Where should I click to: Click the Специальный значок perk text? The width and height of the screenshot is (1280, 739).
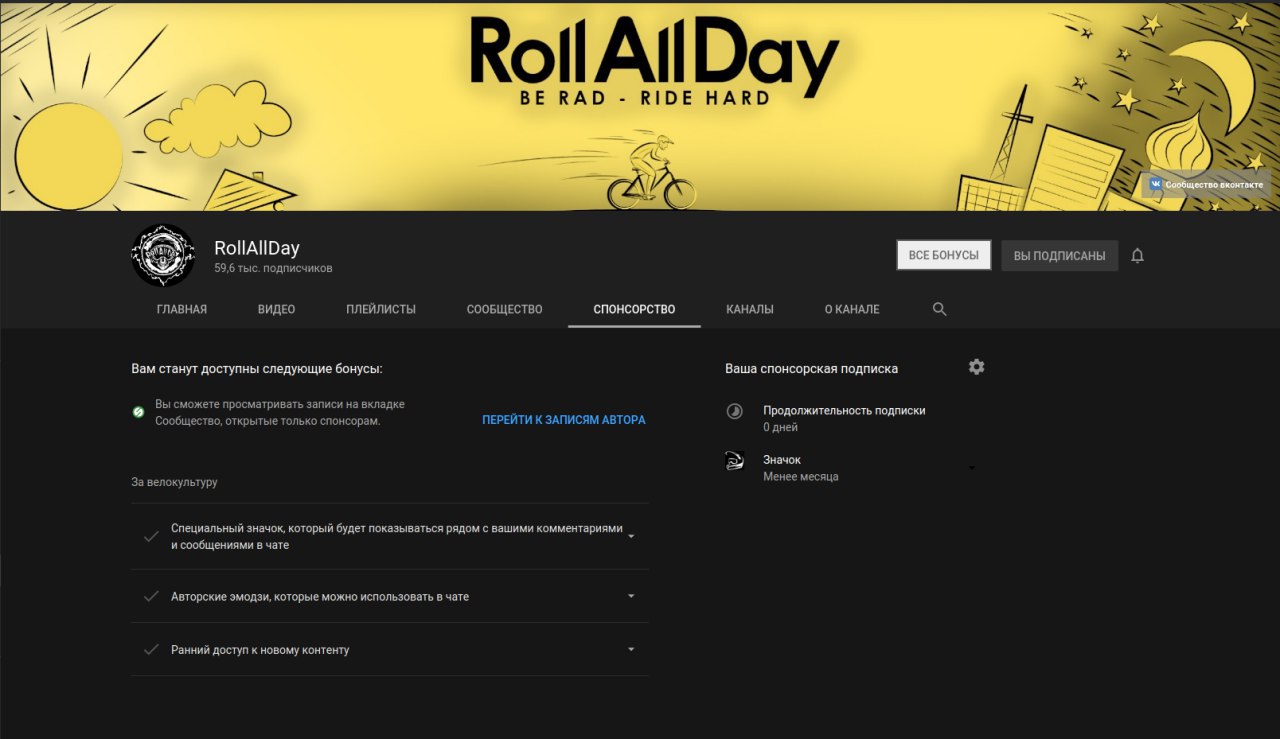(397, 536)
